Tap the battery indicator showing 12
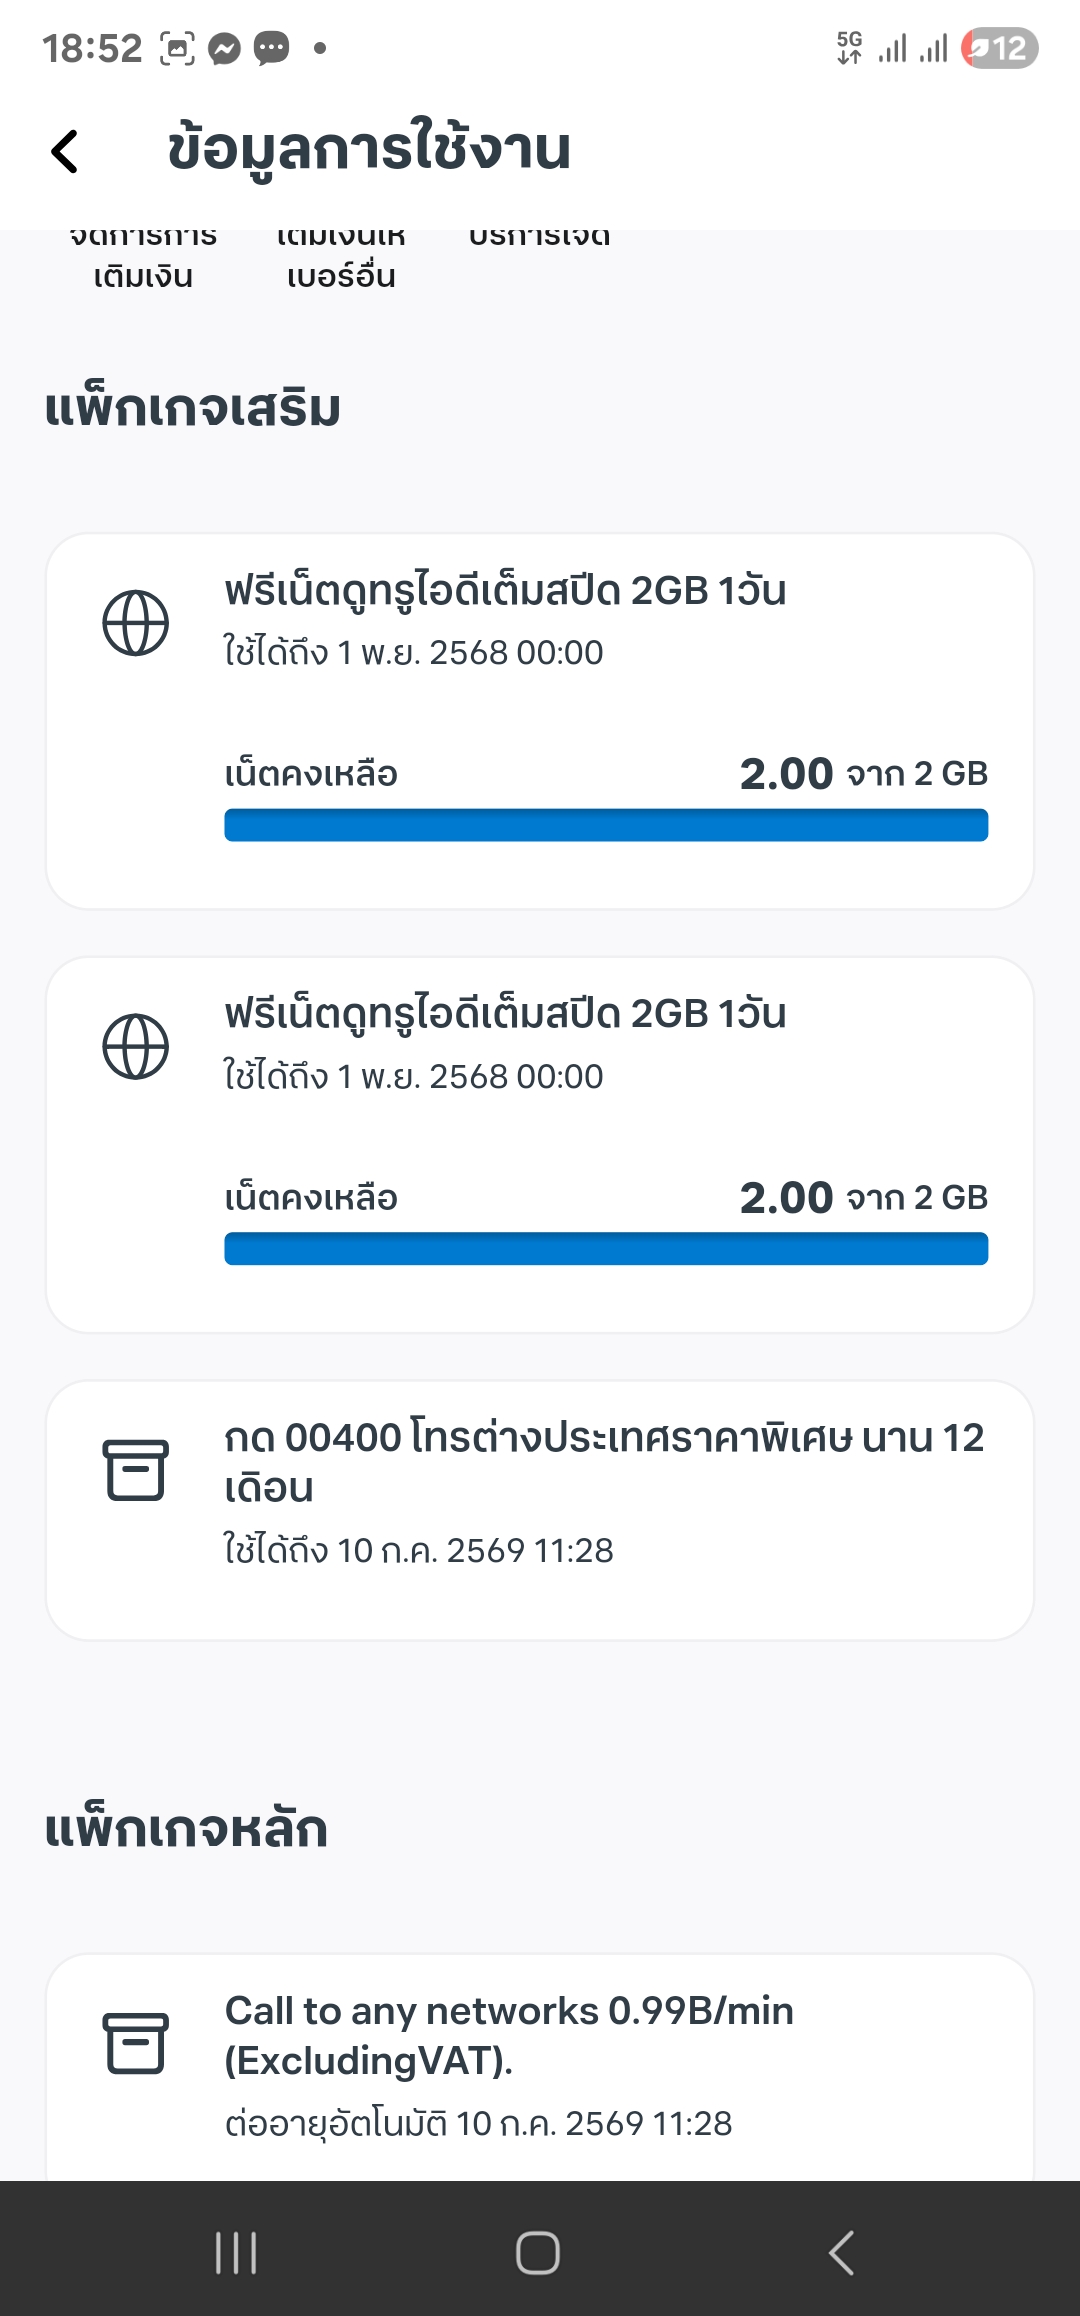Viewport: 1080px width, 2316px height. [999, 48]
